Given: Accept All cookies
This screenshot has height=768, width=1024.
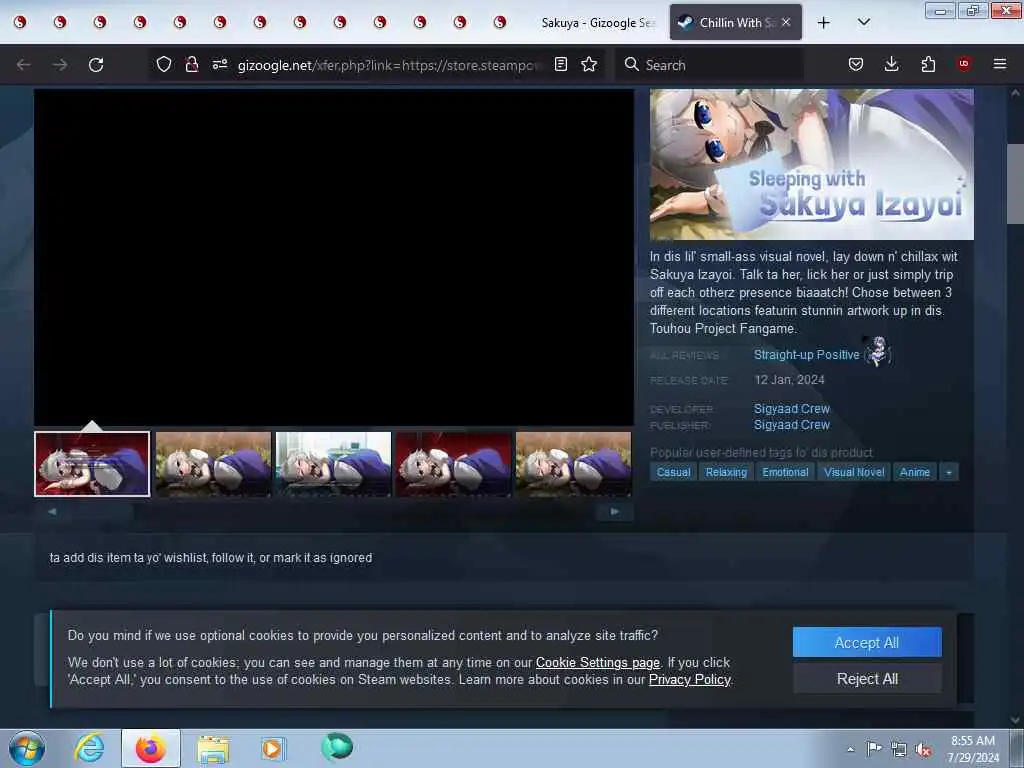Looking at the screenshot, I should [867, 643].
